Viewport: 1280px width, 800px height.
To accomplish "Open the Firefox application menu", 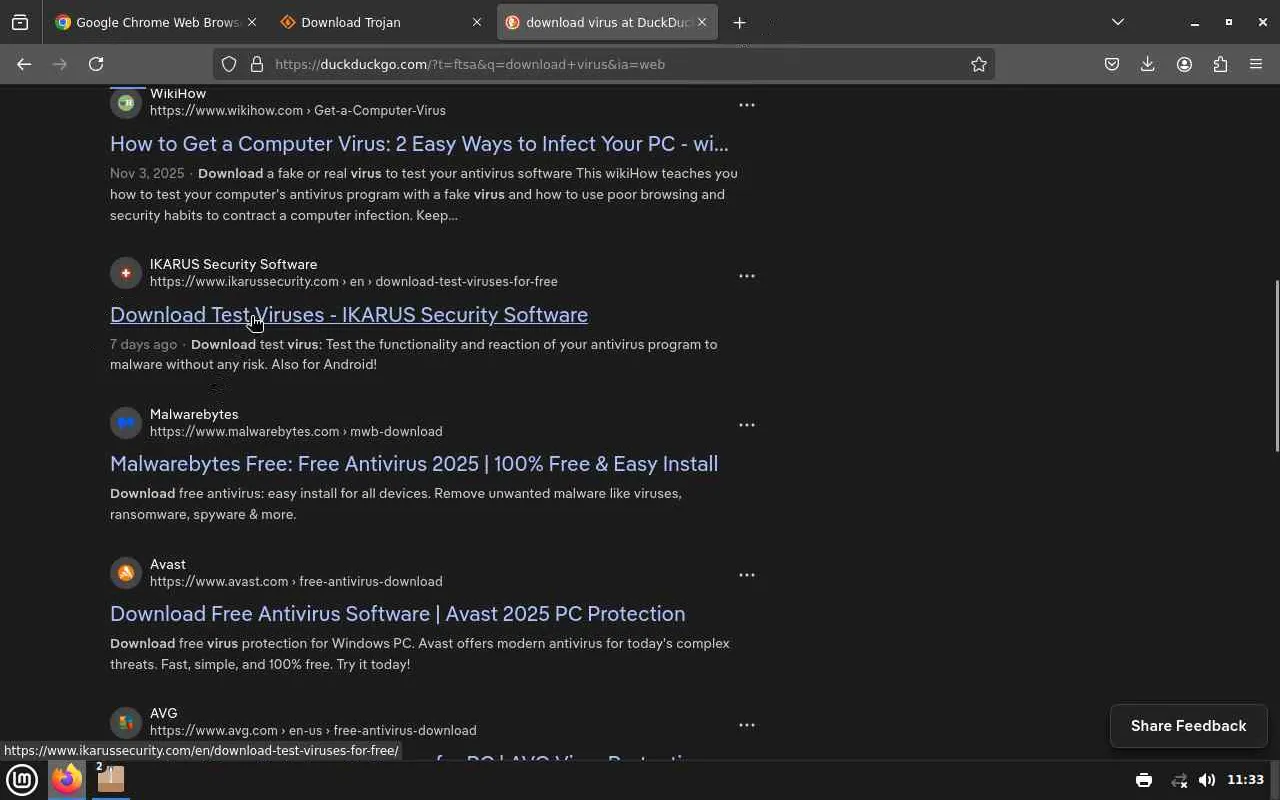I will click(1256, 64).
